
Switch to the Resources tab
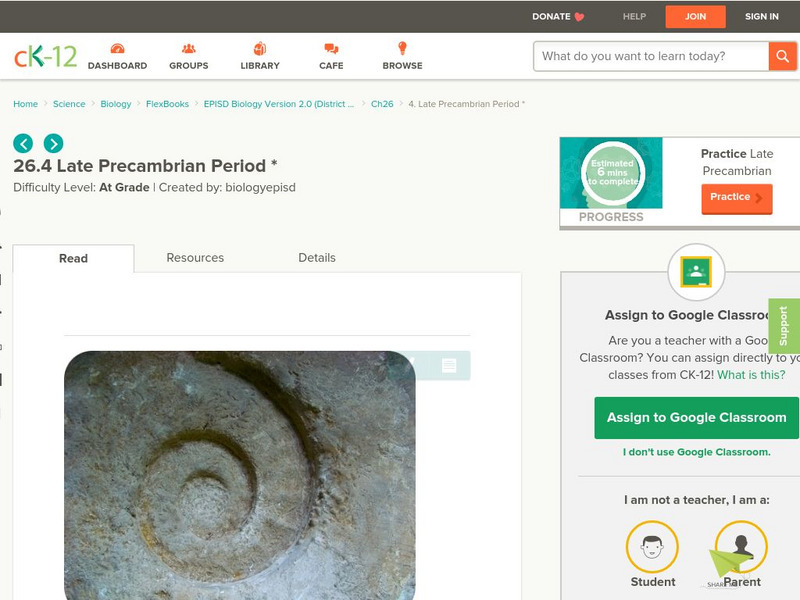click(195, 257)
